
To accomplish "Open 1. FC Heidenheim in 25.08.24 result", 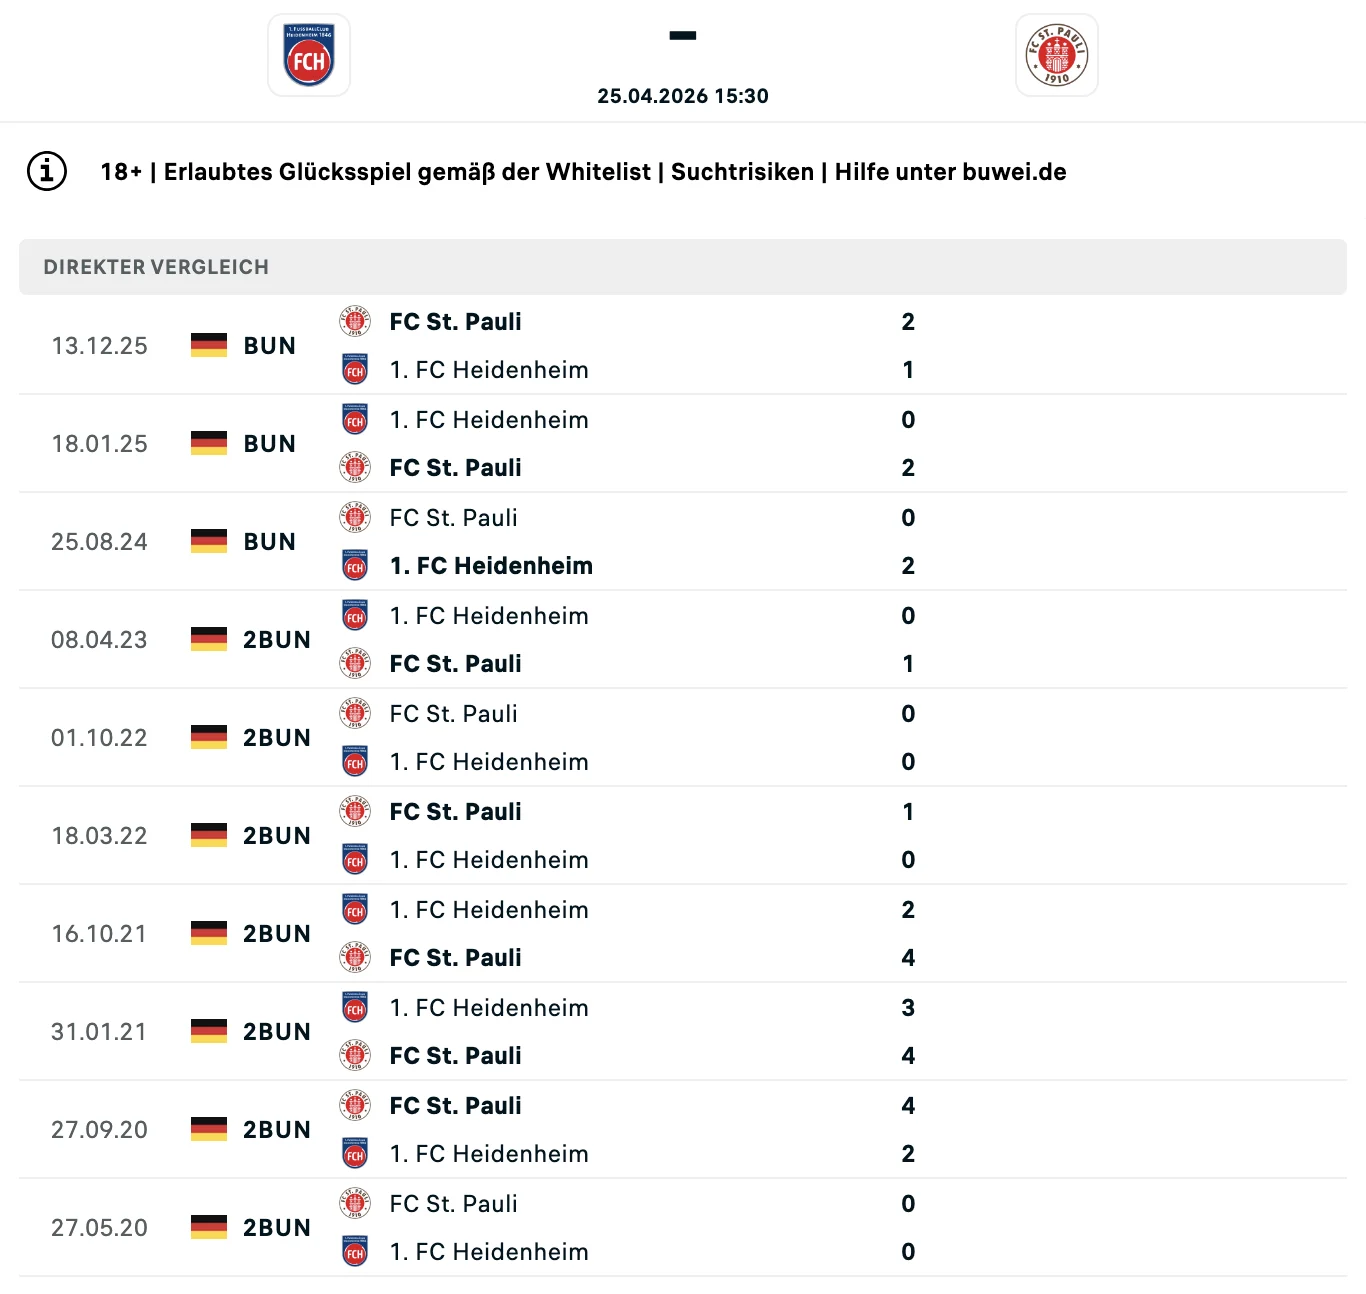I will pyautogui.click(x=491, y=566).
